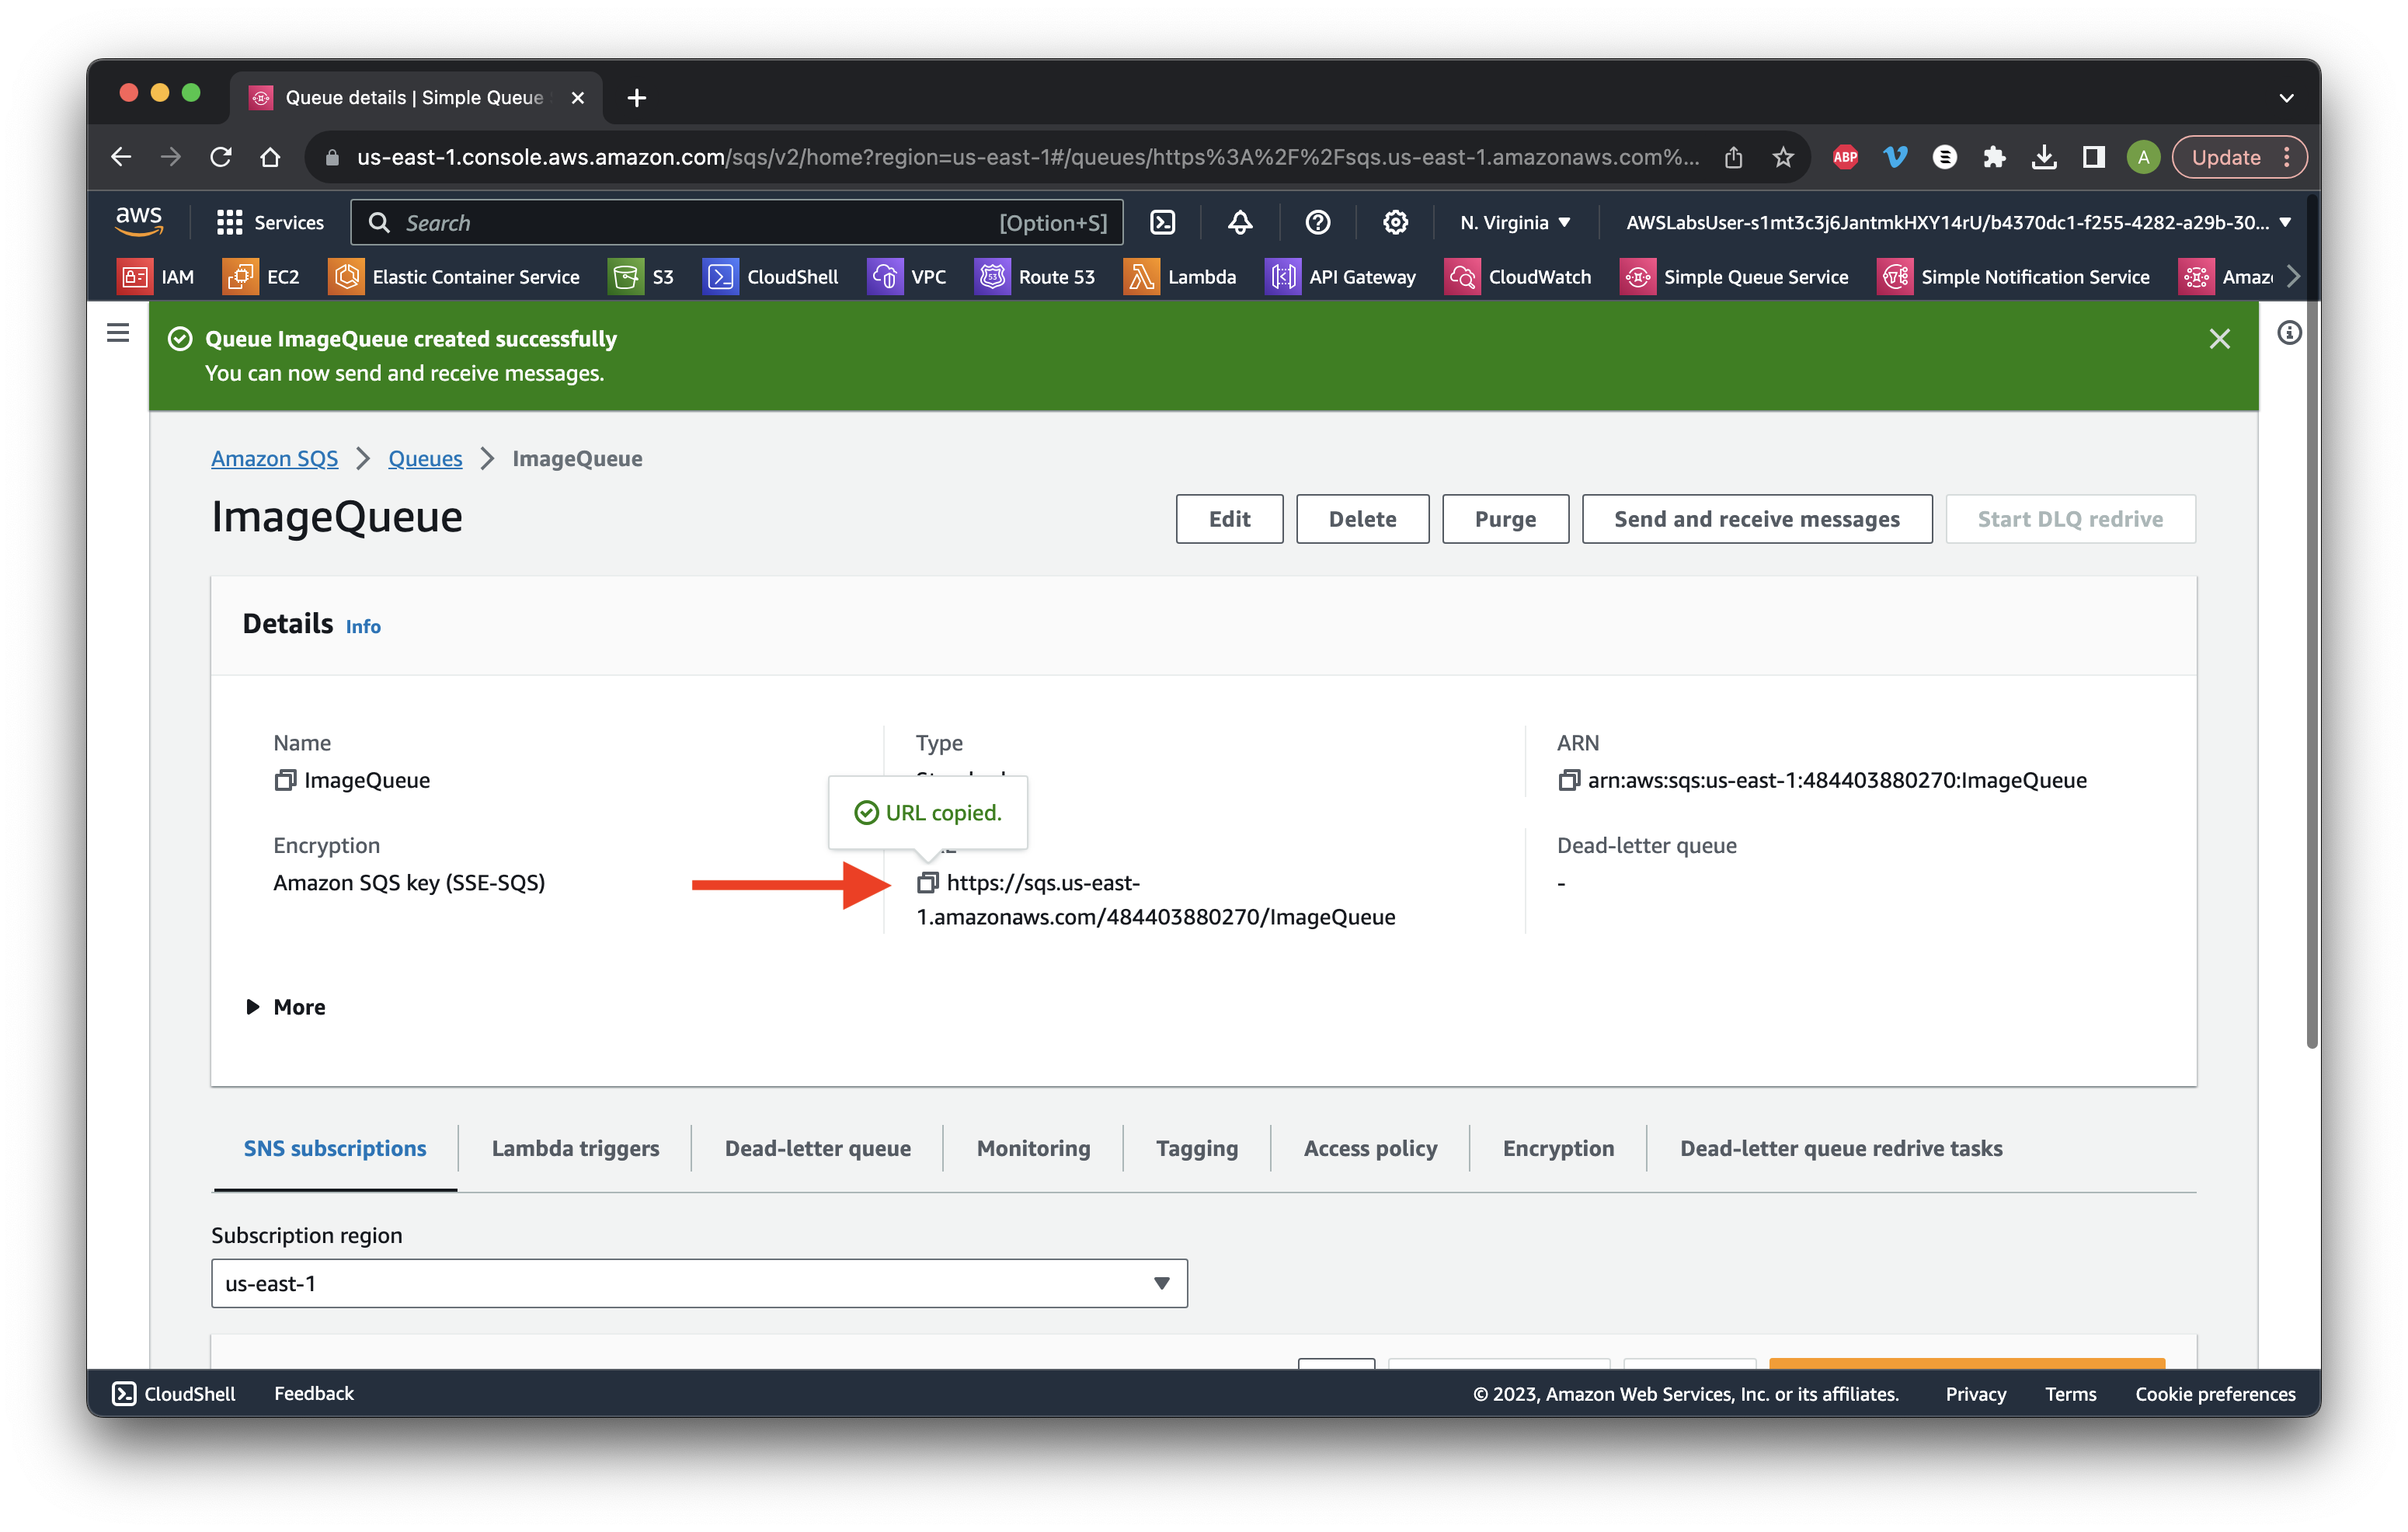The height and width of the screenshot is (1532, 2408).
Task: Expand the More details section
Action: click(286, 1006)
